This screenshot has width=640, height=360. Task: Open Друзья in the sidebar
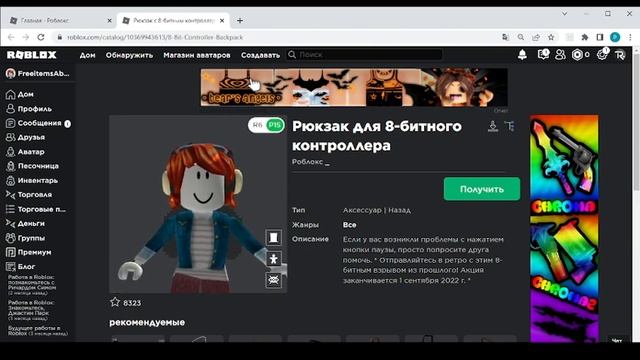point(31,137)
